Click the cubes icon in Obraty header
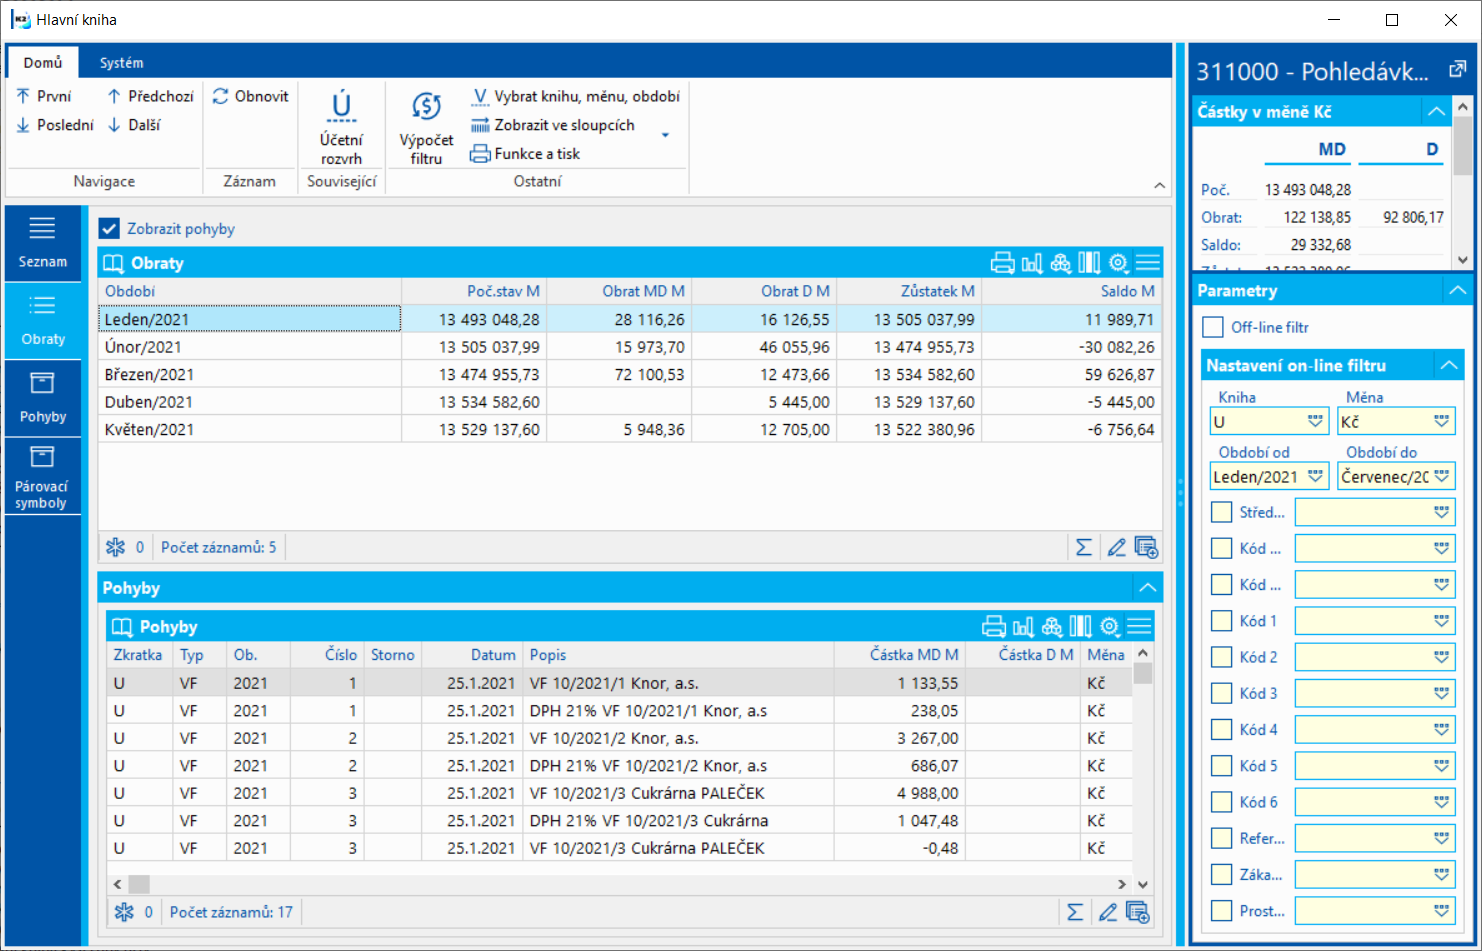Viewport: 1482px width, 951px height. tap(1061, 263)
